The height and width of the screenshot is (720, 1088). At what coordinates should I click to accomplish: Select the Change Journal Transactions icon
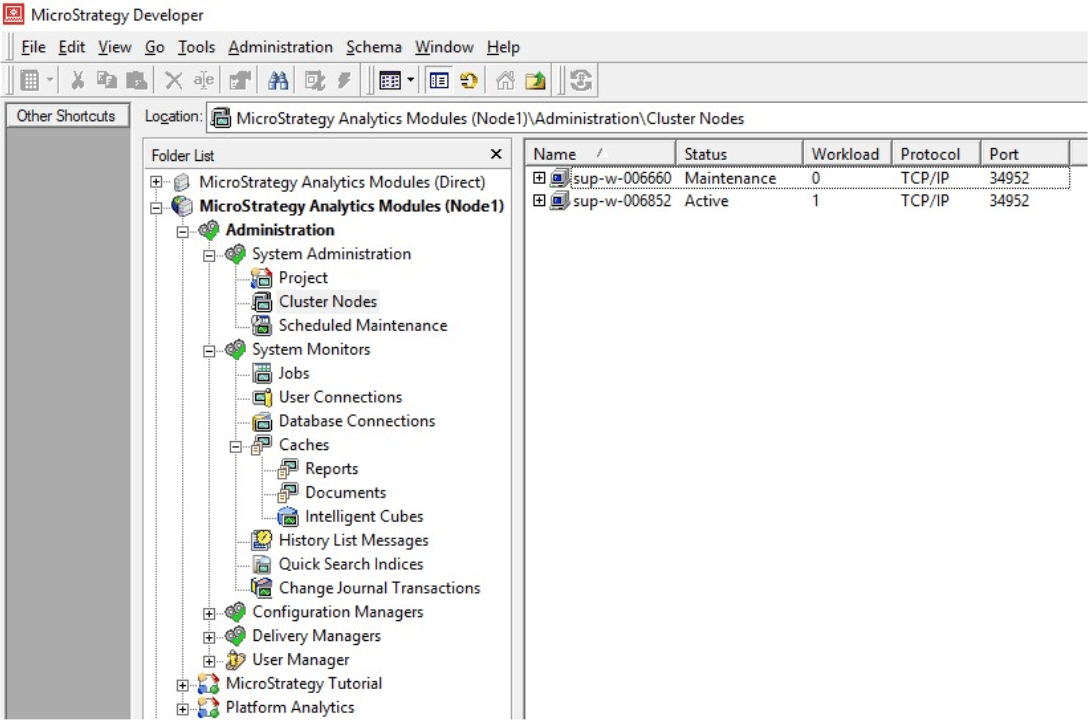[262, 588]
